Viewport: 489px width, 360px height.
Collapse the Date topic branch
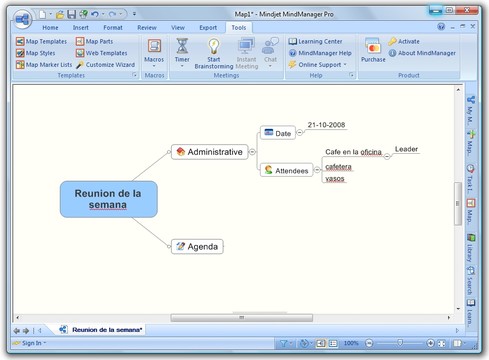coord(300,132)
